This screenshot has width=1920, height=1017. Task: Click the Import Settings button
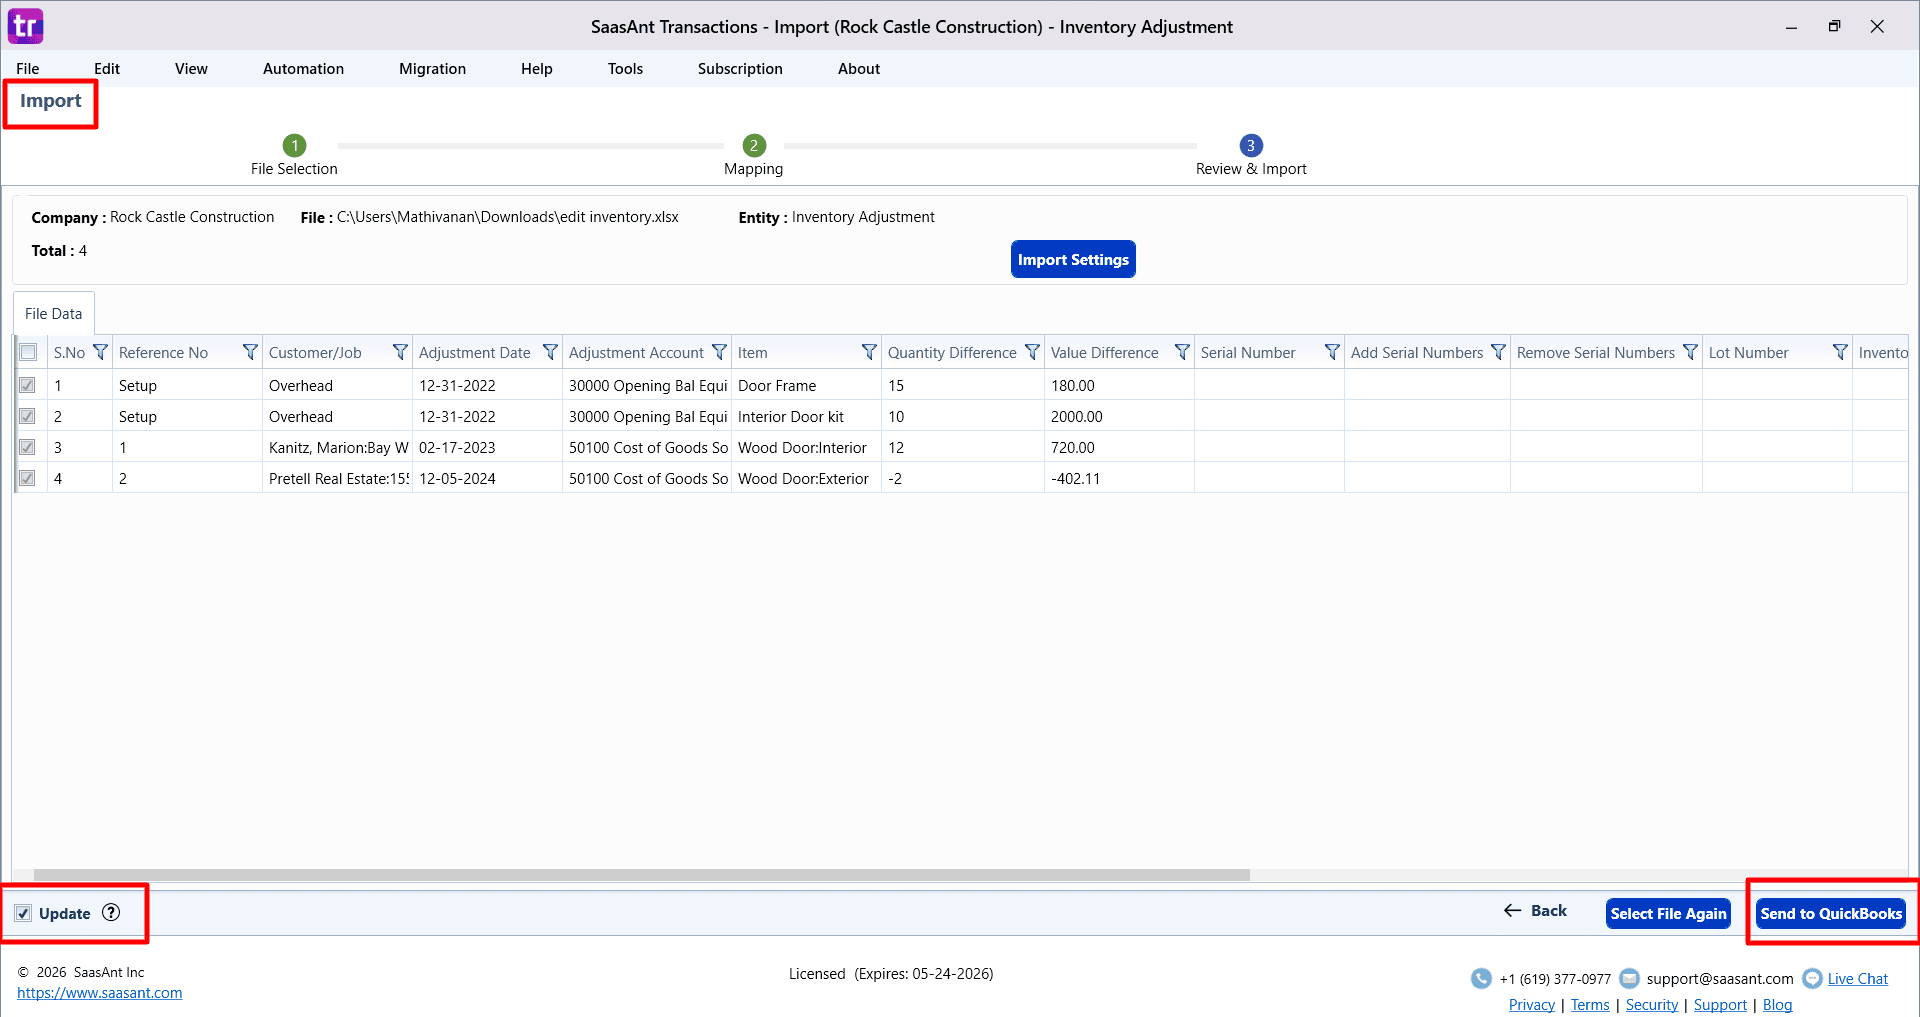pyautogui.click(x=1073, y=259)
